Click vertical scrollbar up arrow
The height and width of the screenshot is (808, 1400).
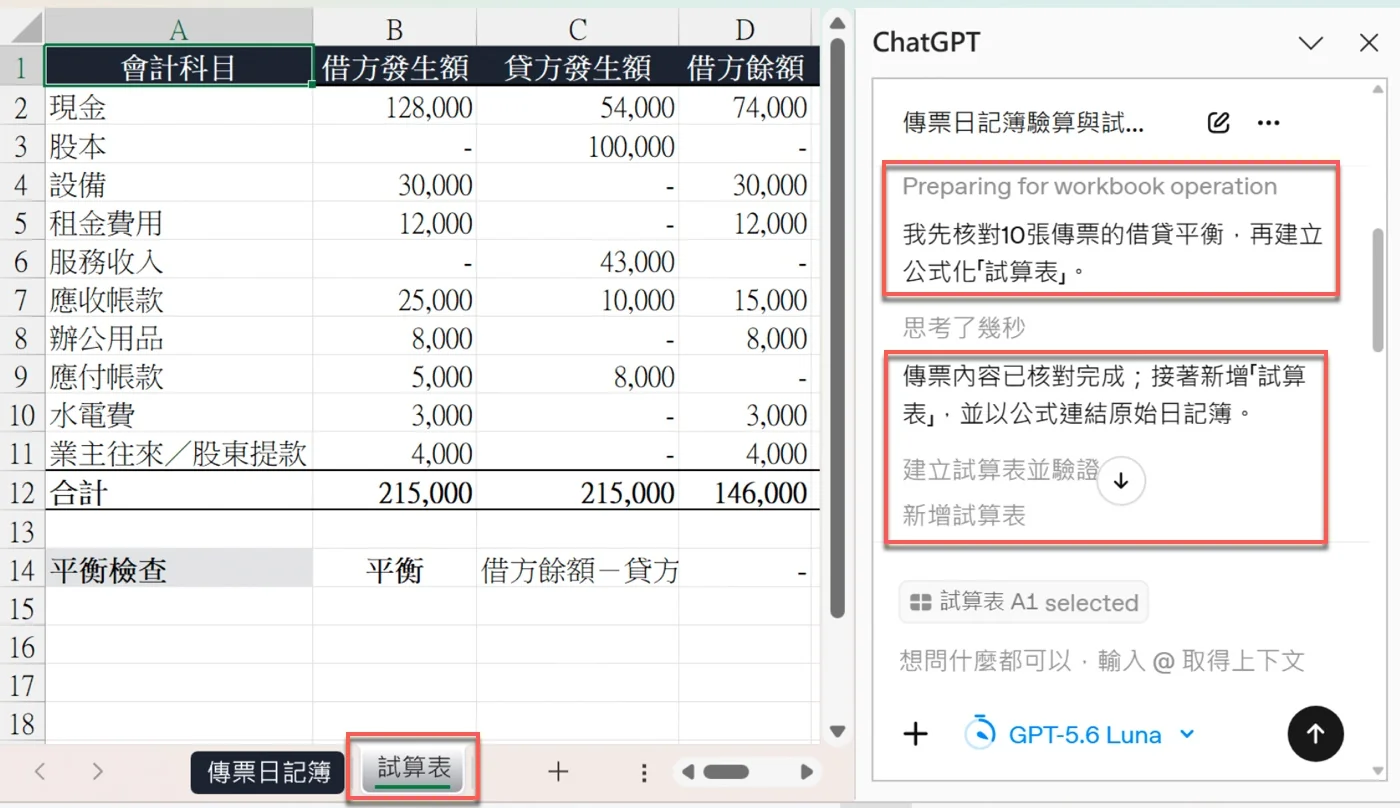838,22
